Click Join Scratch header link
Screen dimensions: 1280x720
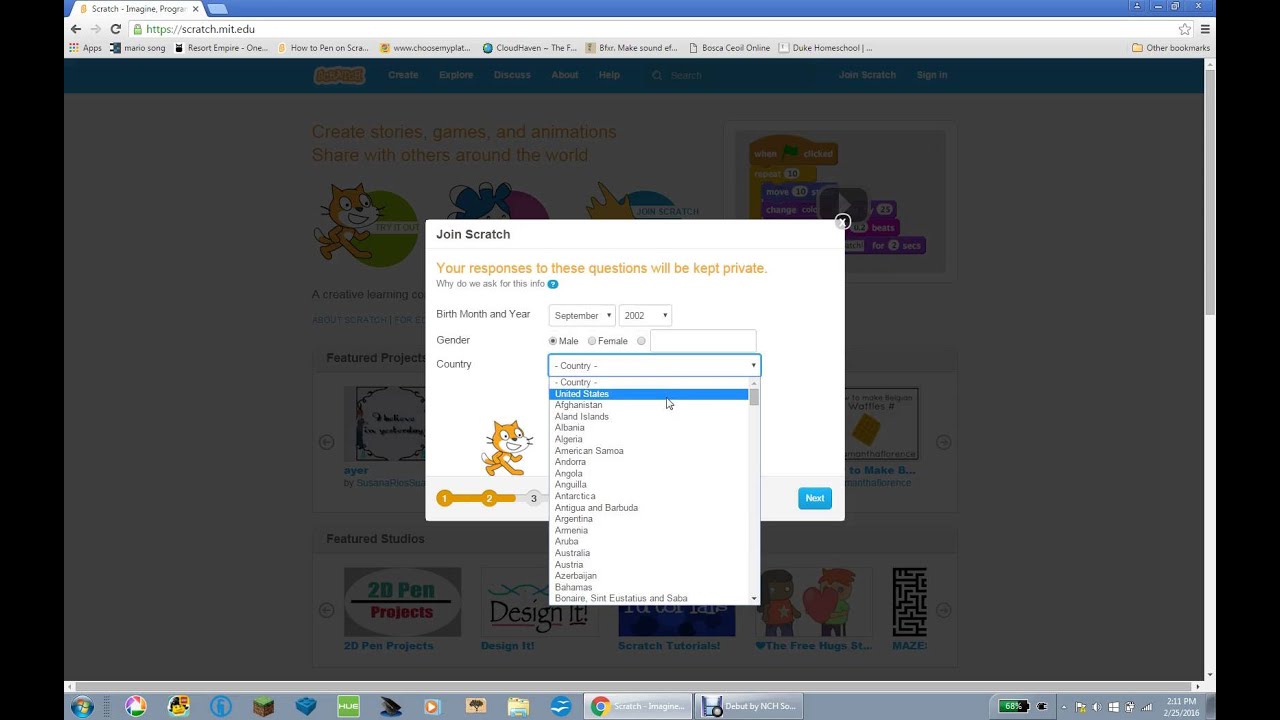[x=867, y=75]
